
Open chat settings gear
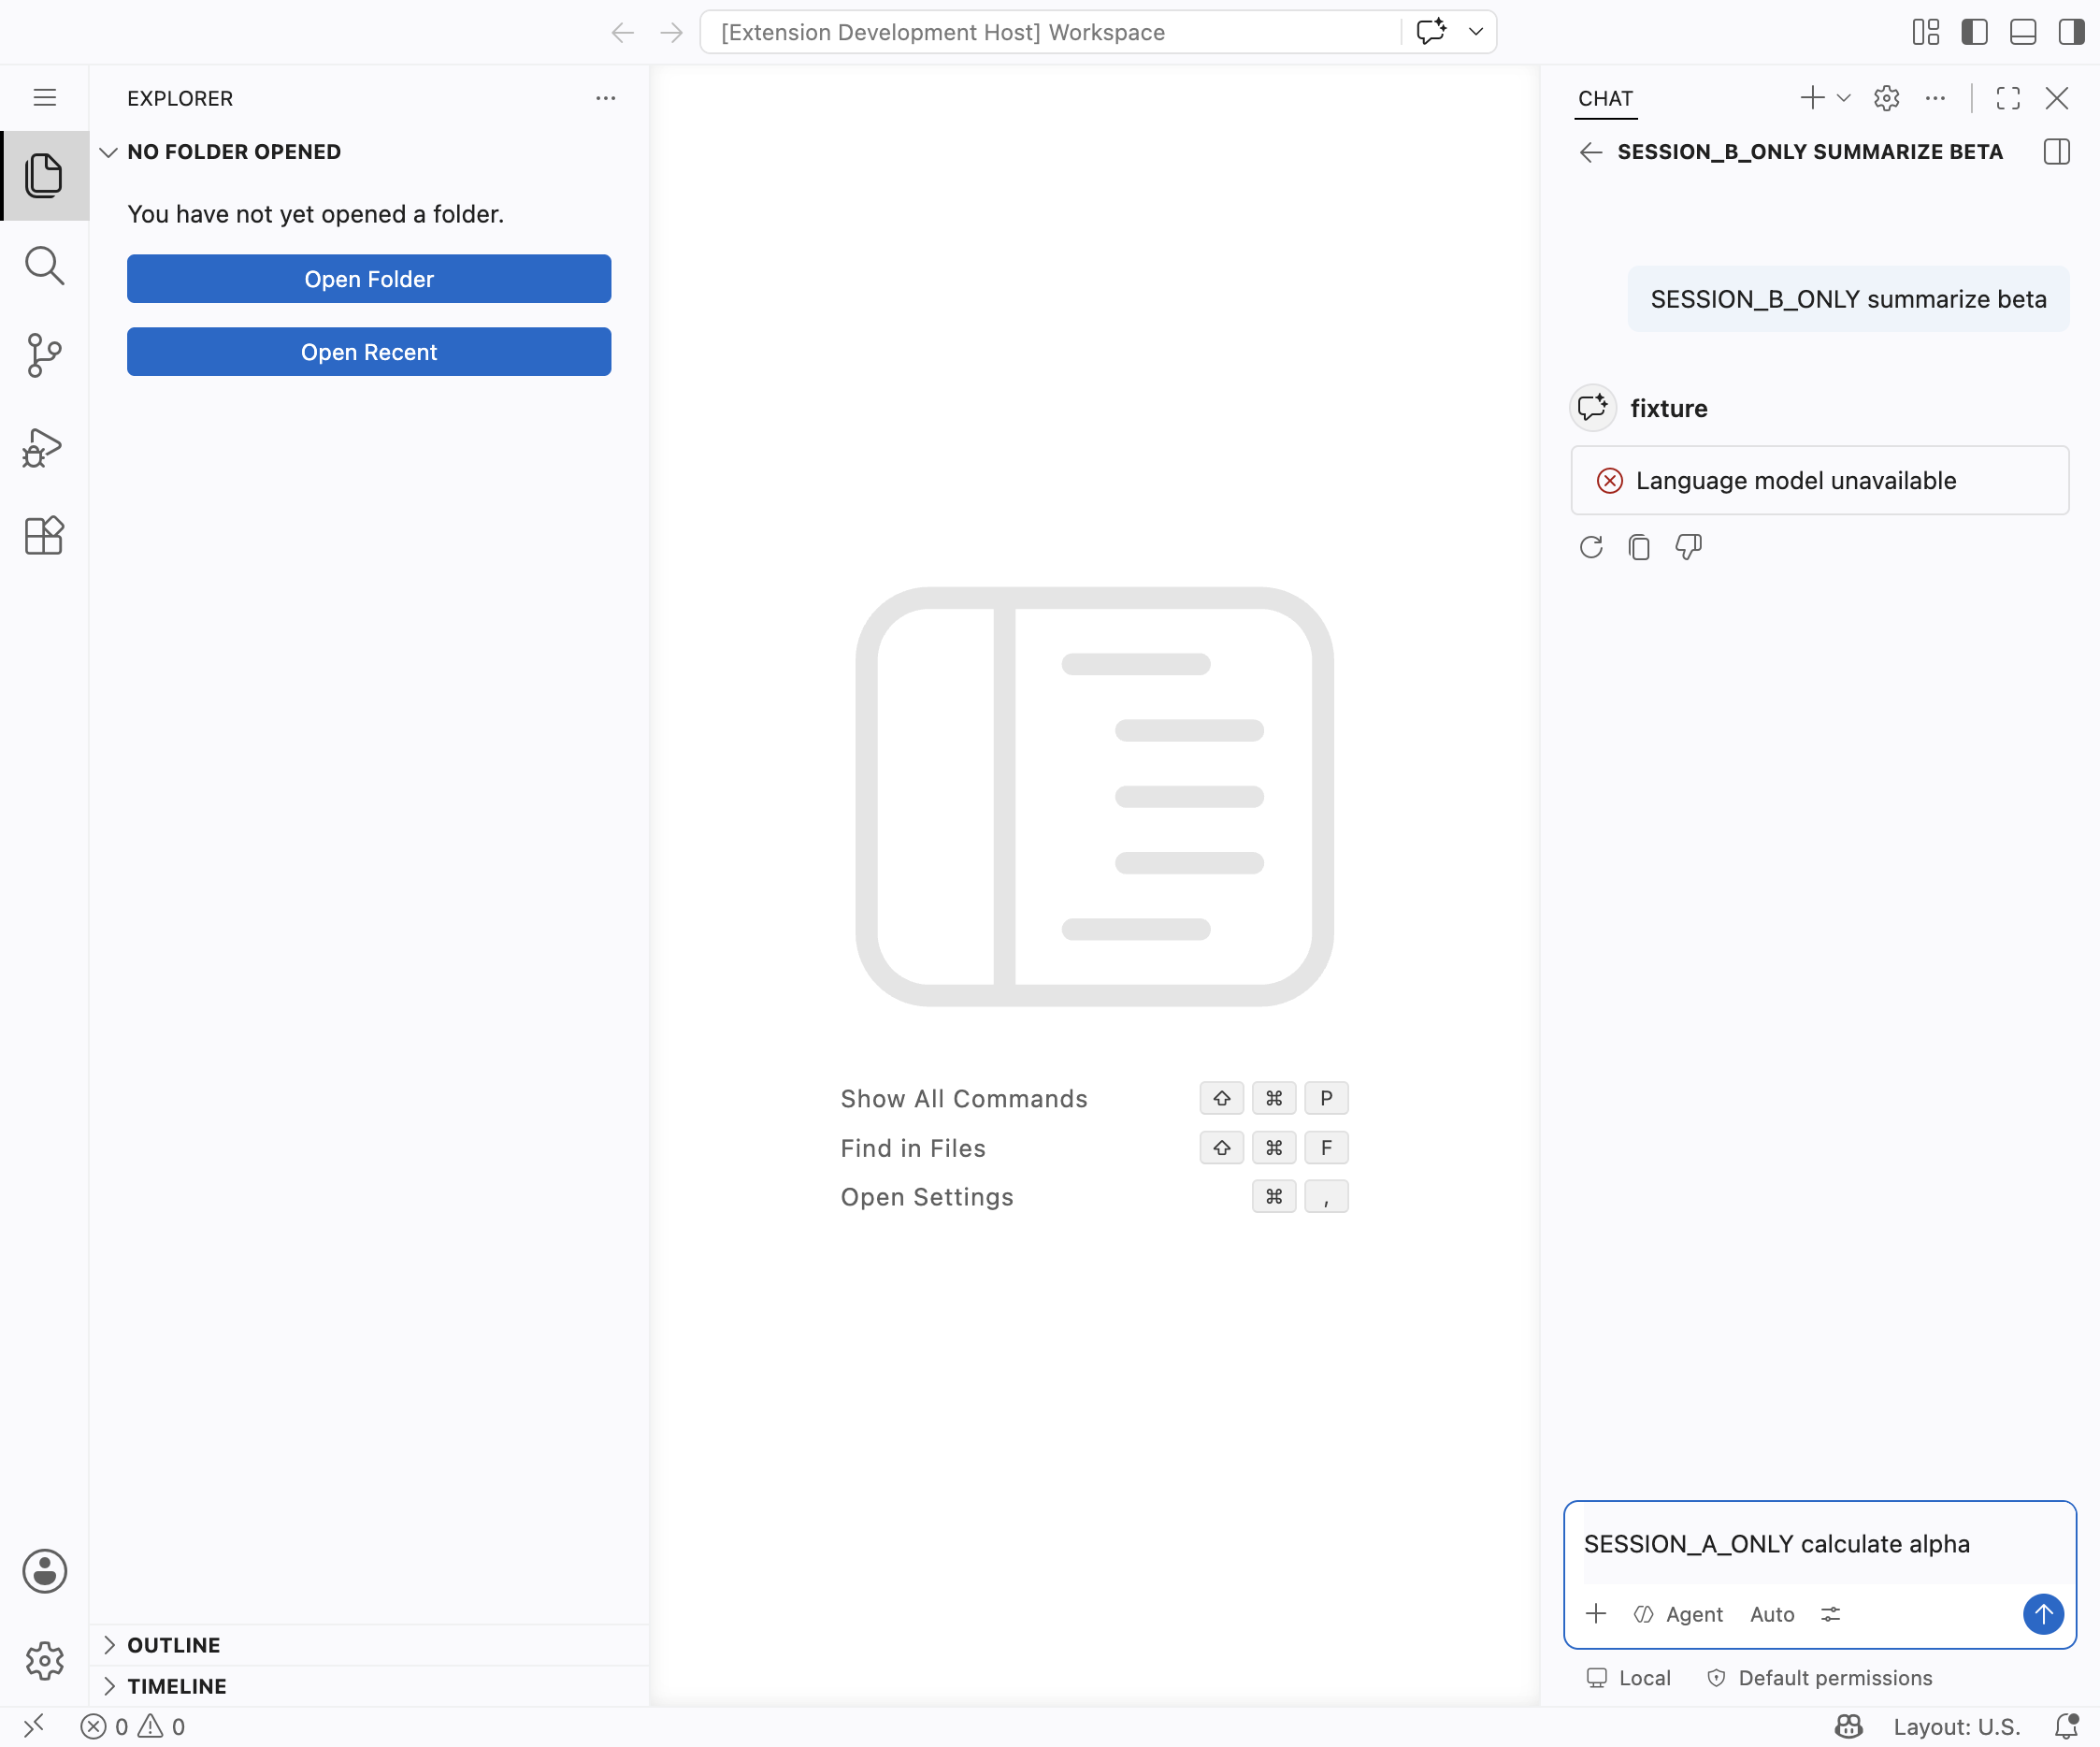coord(1886,98)
